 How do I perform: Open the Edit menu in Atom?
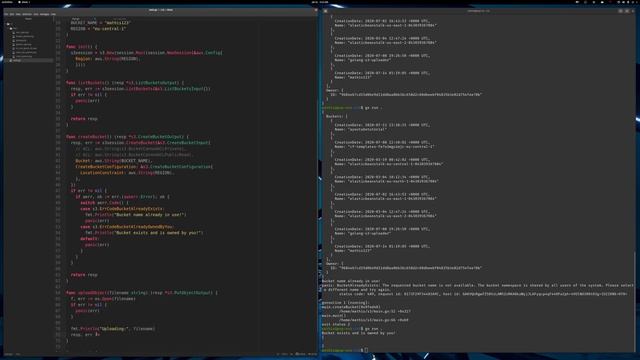tap(12, 14)
